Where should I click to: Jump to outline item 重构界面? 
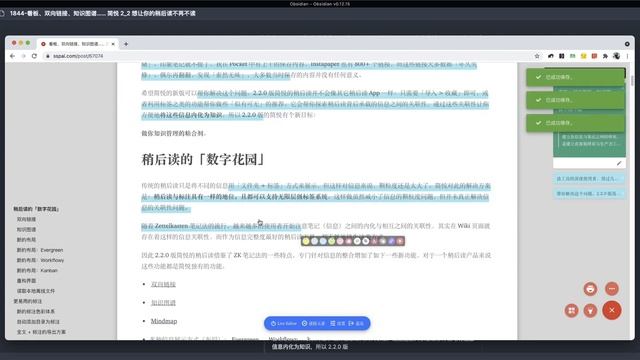click(x=27, y=280)
